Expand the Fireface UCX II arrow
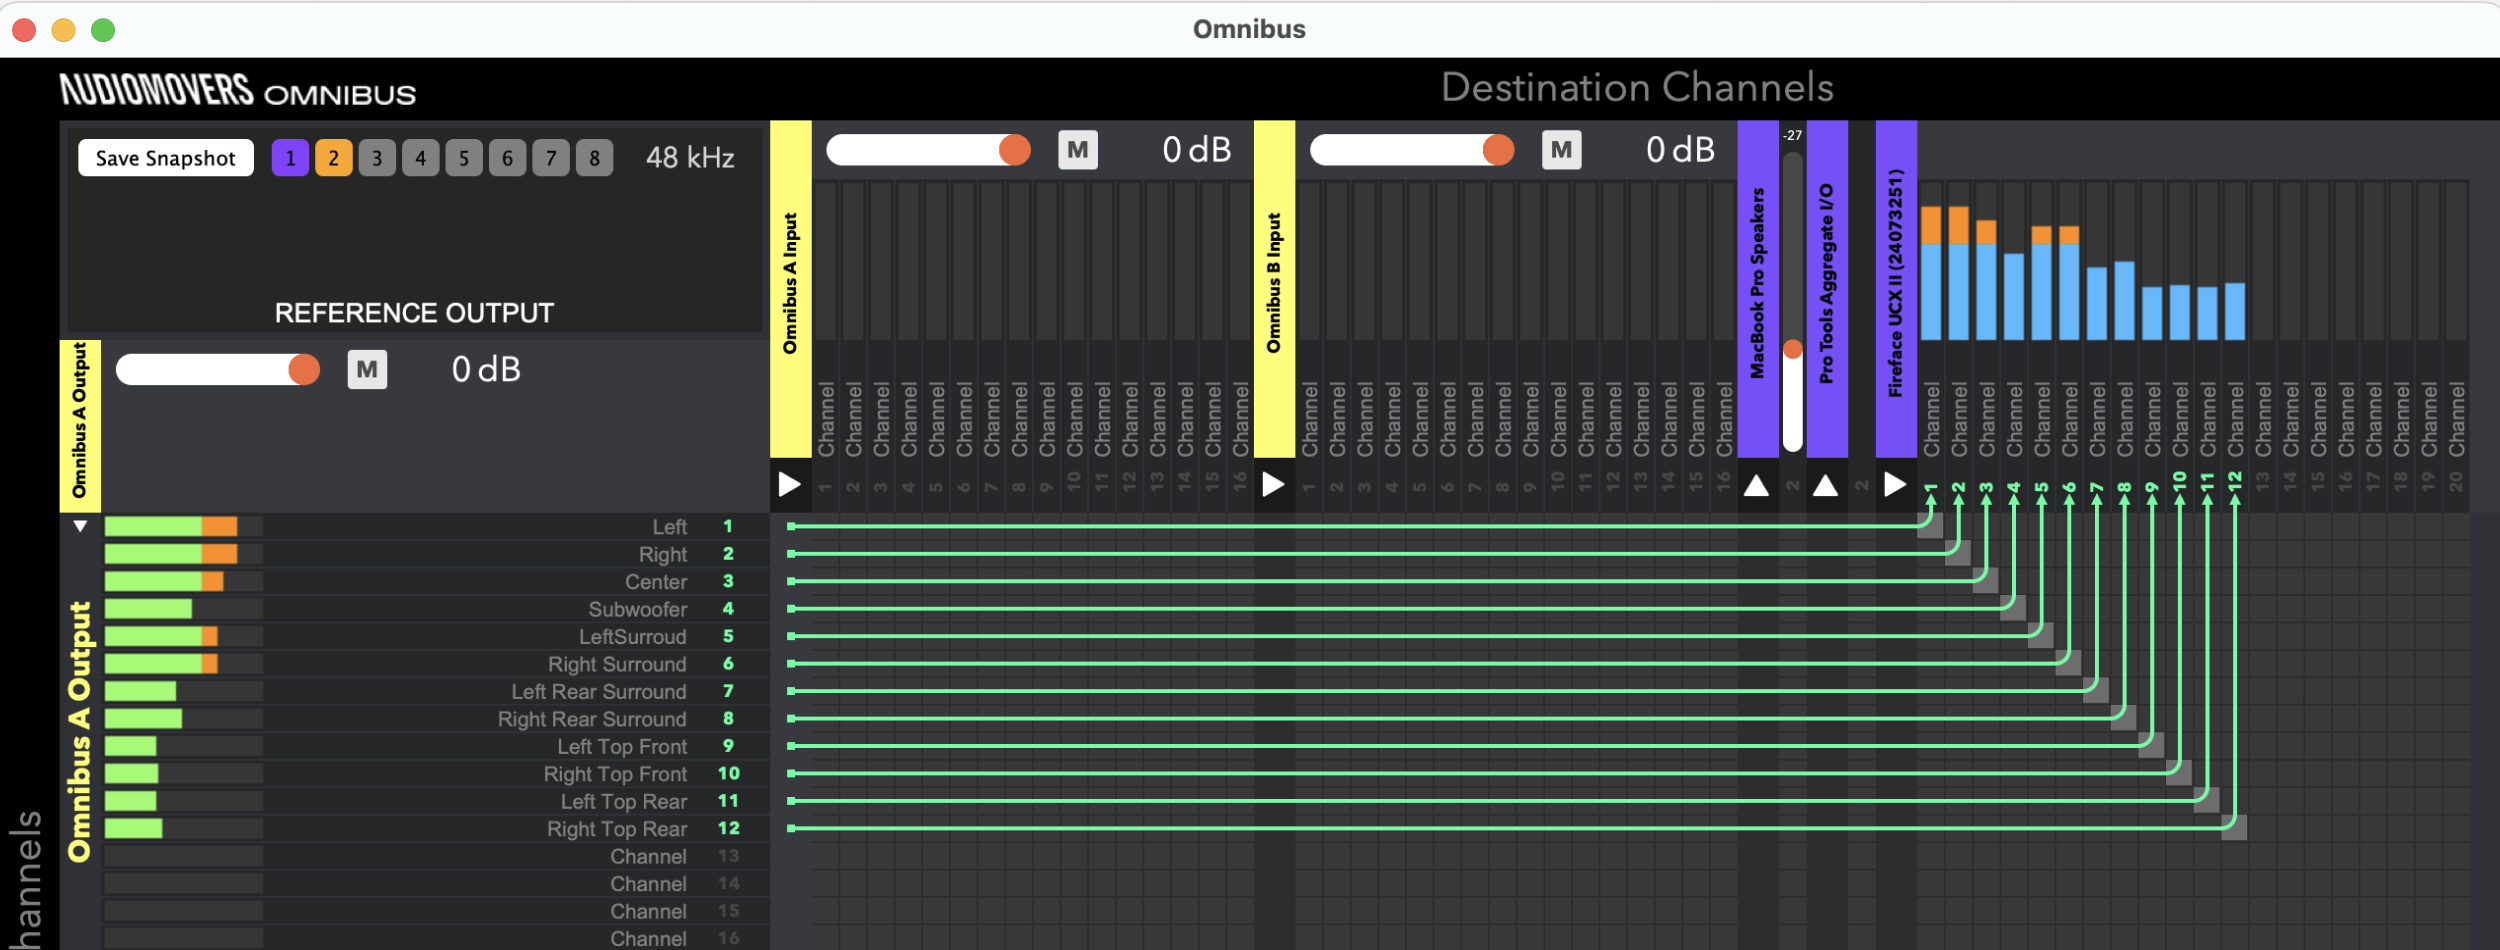 click(x=1894, y=485)
